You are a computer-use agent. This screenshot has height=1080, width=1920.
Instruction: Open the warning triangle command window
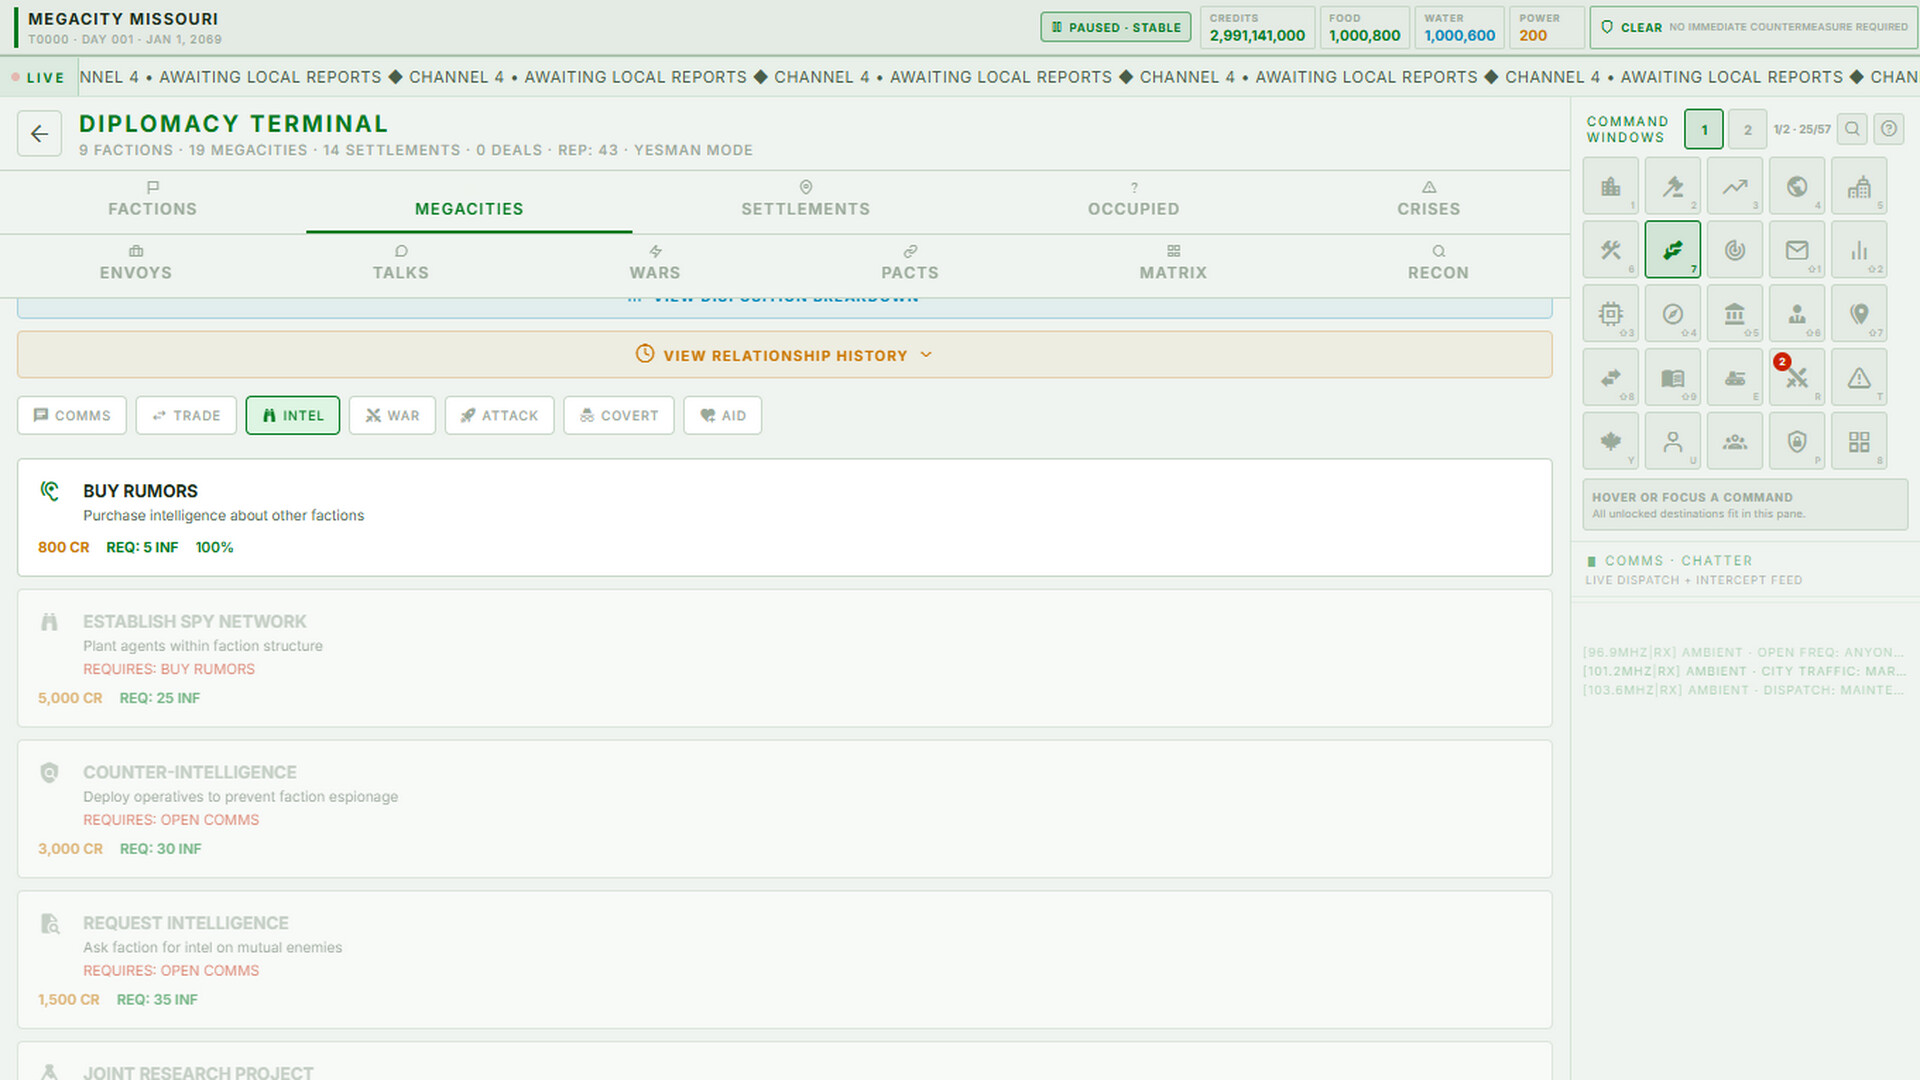click(1859, 378)
